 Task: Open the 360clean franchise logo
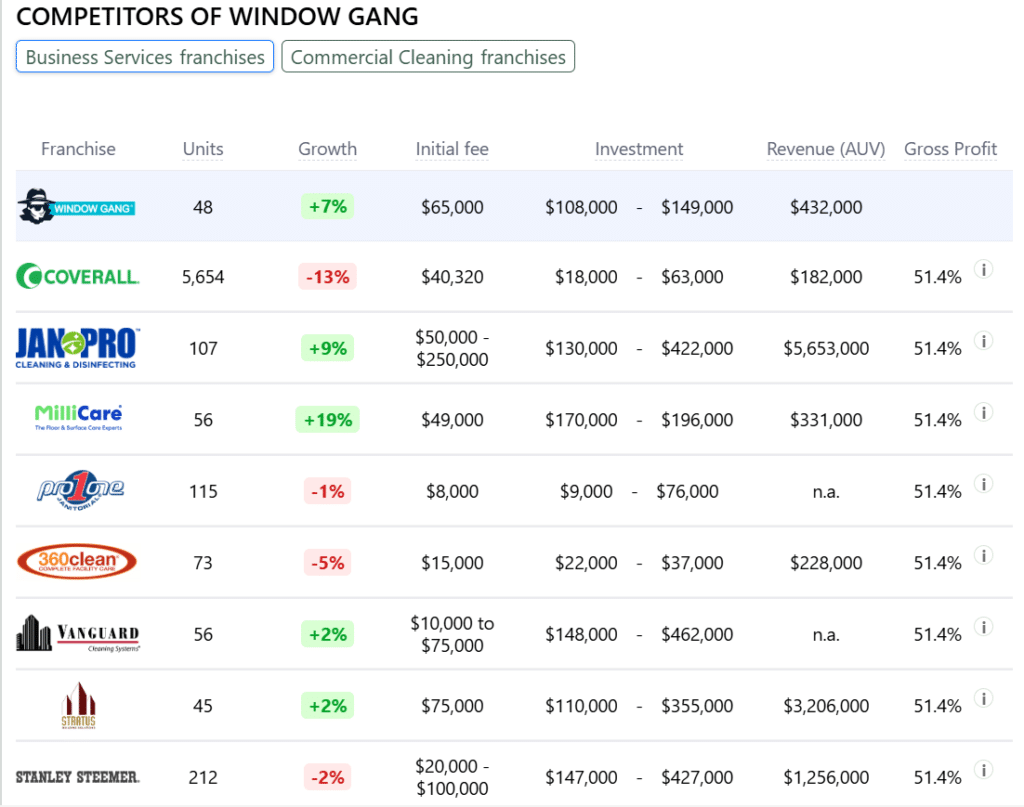coord(77,562)
